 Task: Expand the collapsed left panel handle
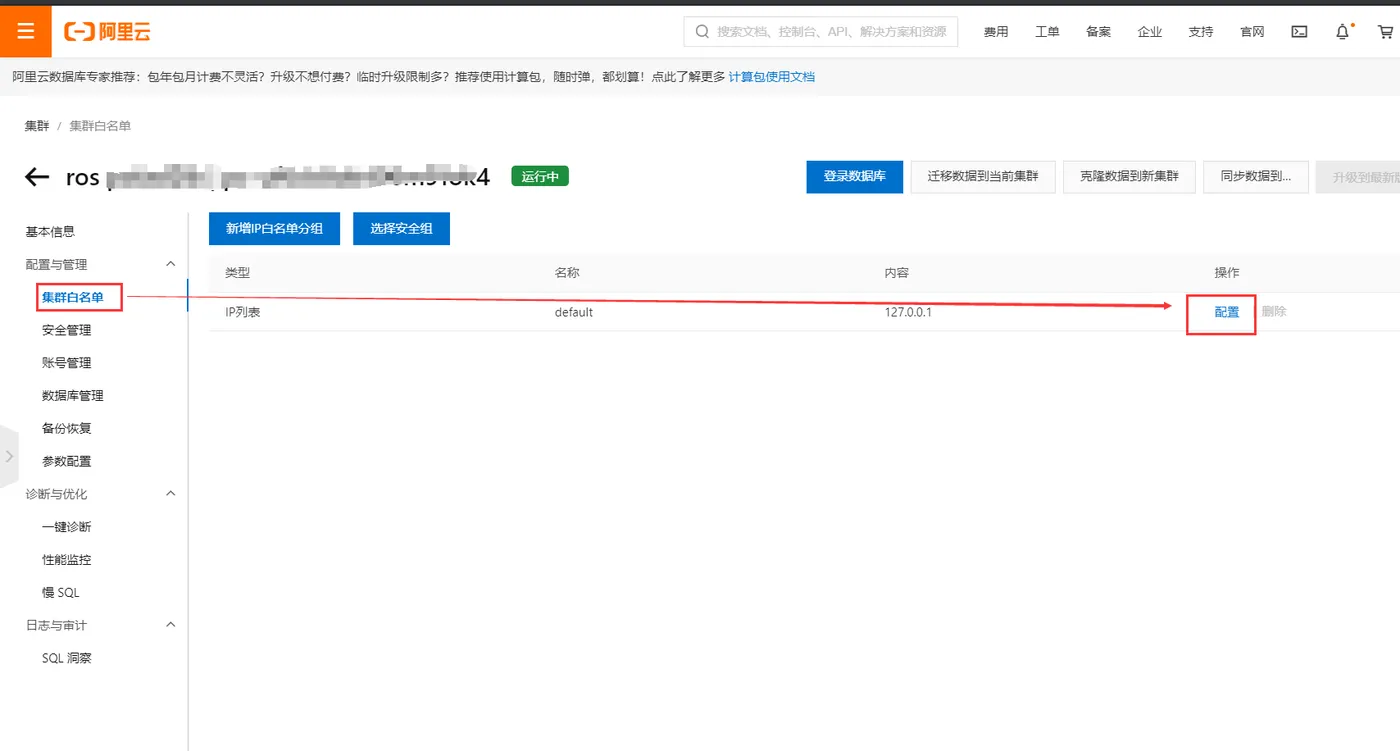pos(9,456)
